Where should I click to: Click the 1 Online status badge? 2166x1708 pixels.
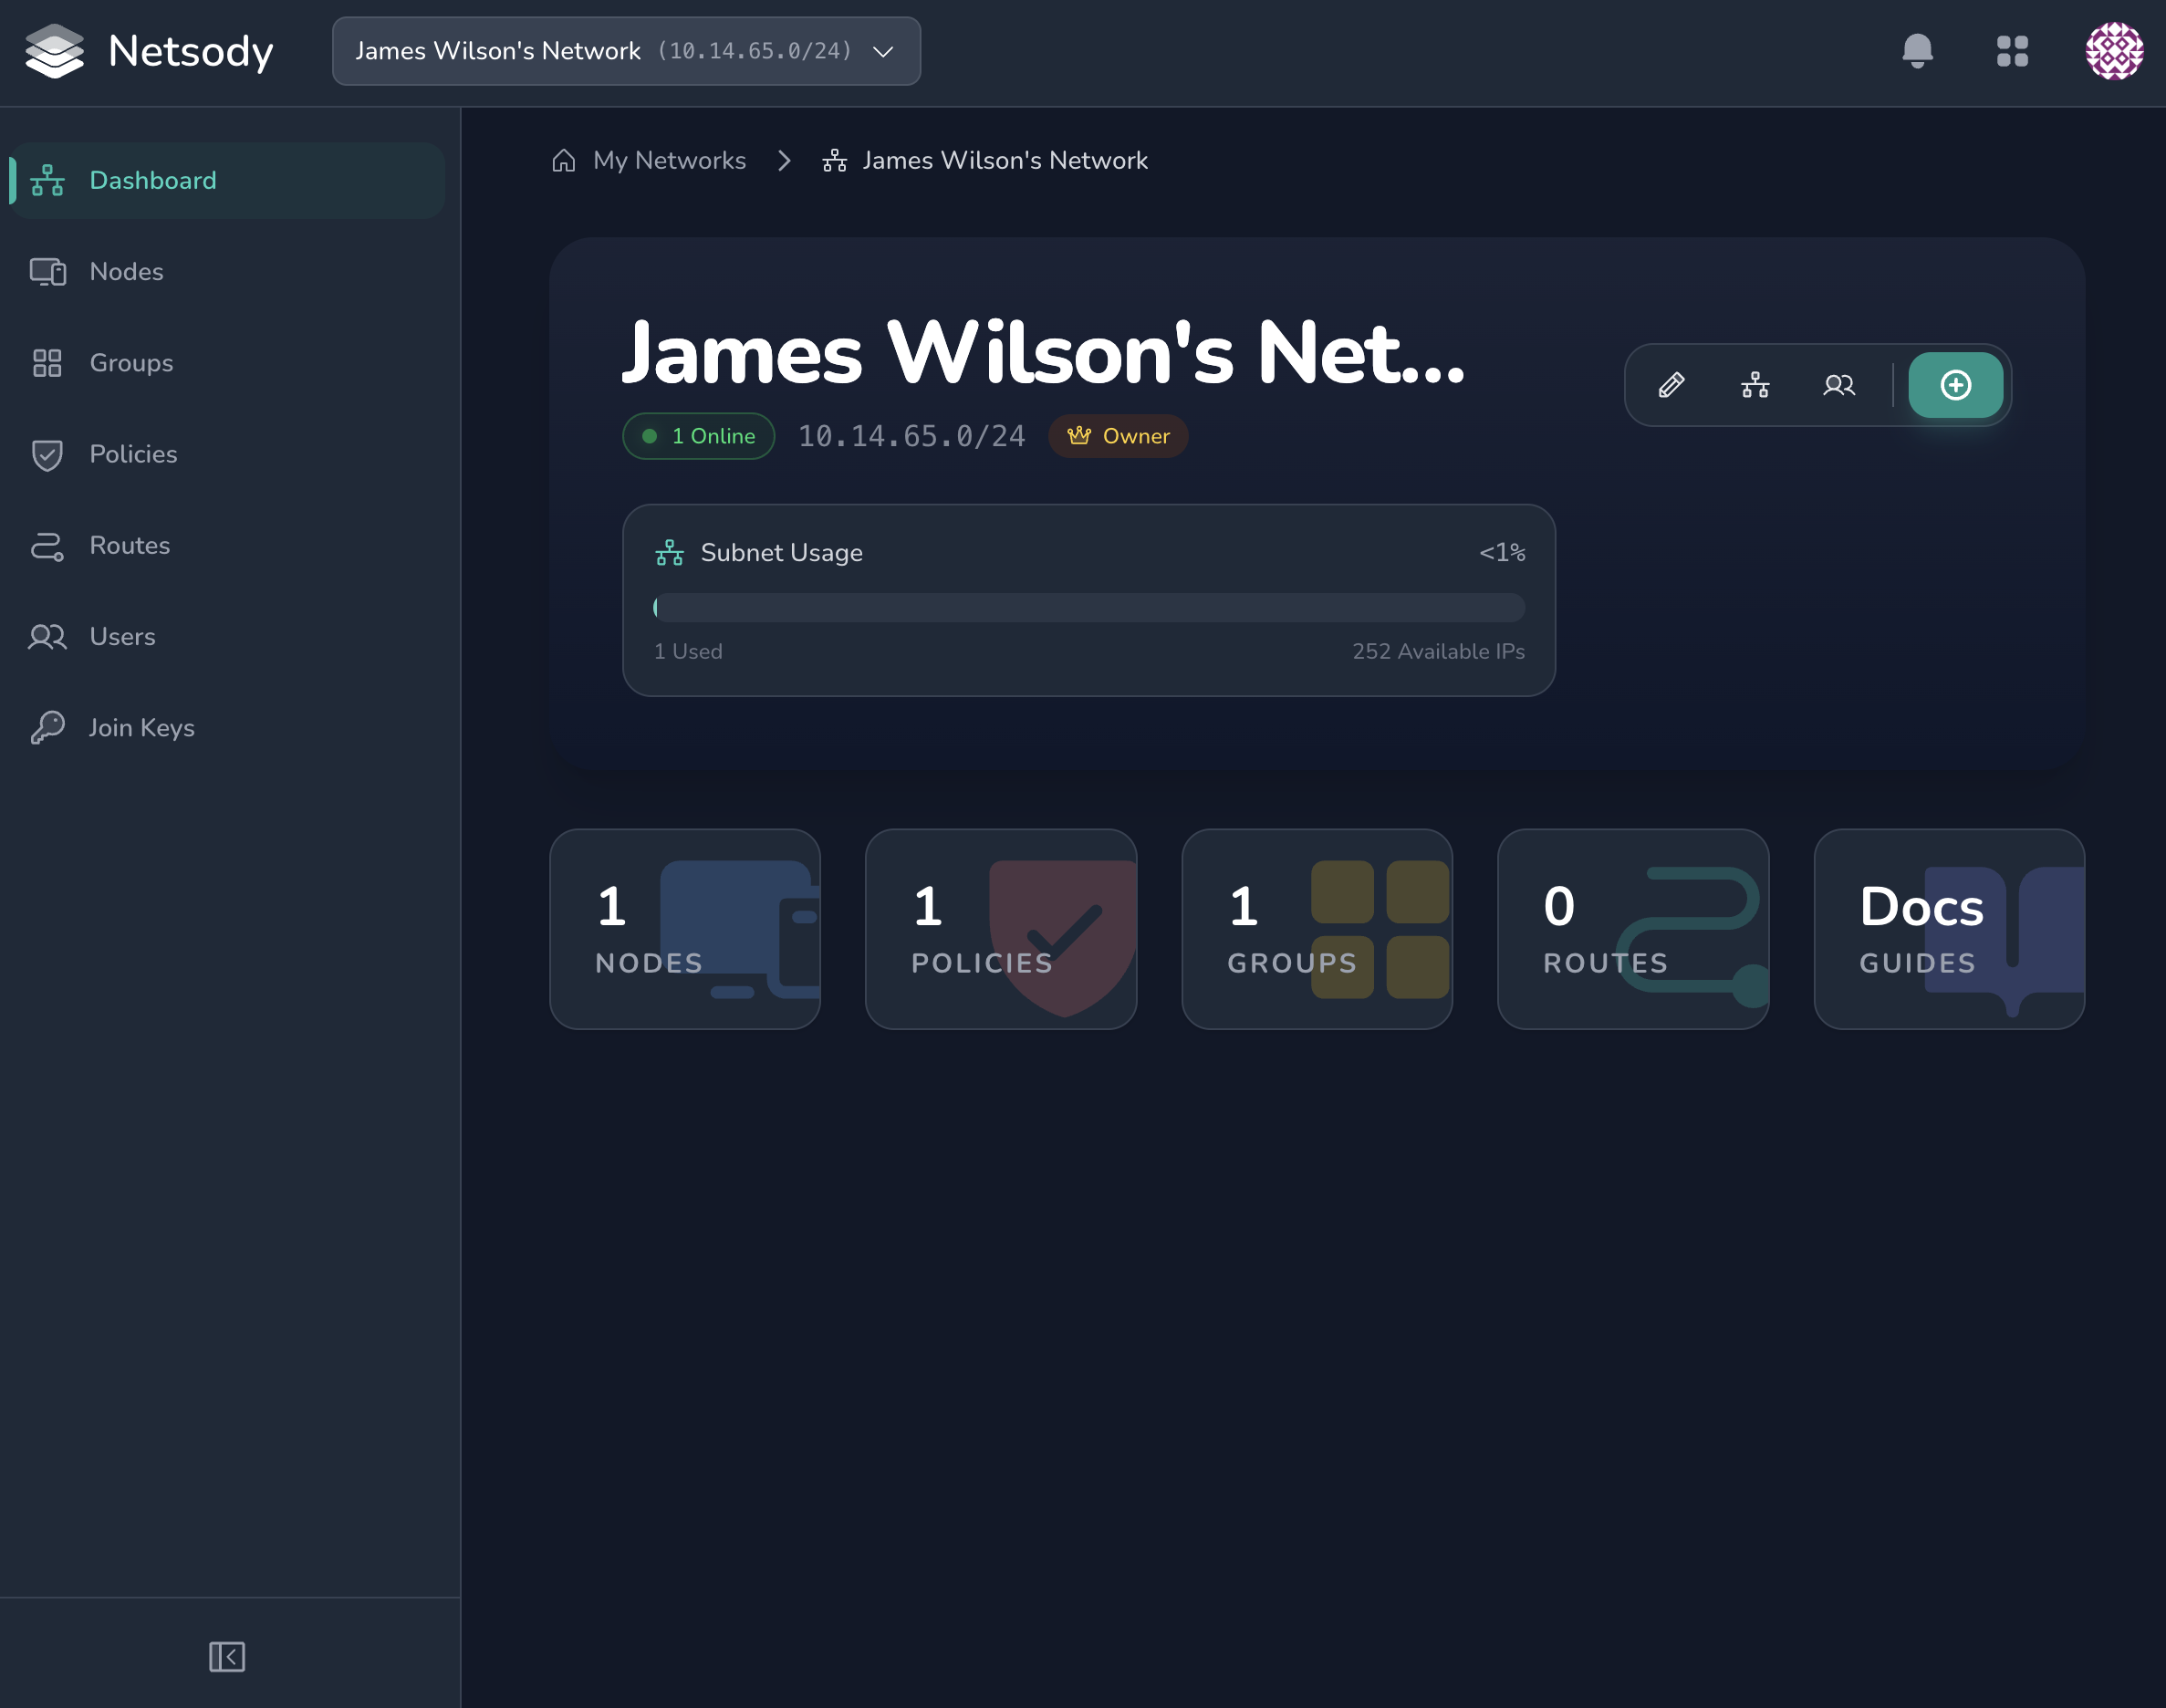pos(699,436)
